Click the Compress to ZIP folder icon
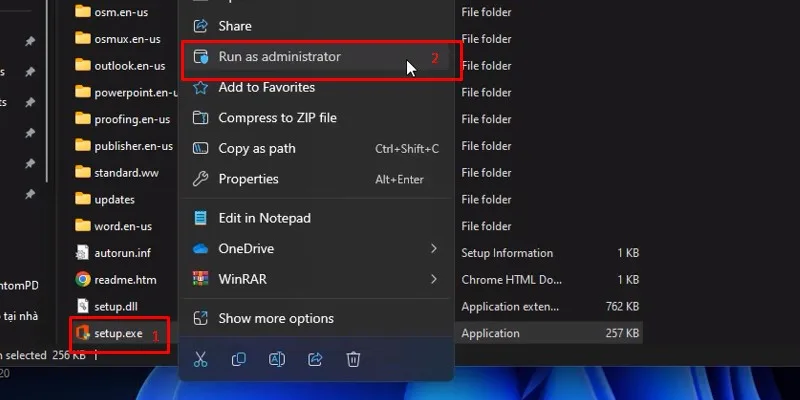The width and height of the screenshot is (800, 400). pyautogui.click(x=201, y=118)
